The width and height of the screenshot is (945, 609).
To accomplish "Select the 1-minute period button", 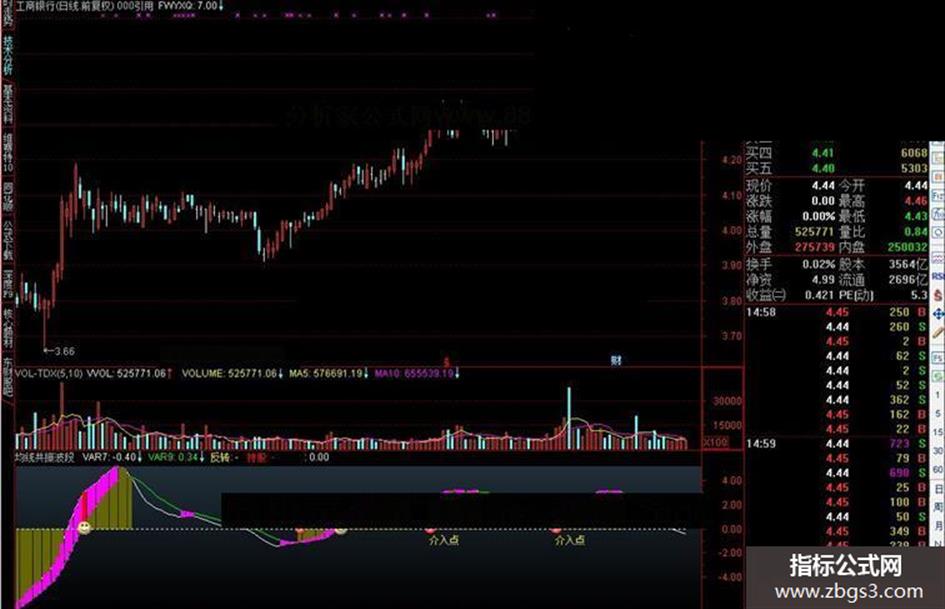I will click(938, 395).
